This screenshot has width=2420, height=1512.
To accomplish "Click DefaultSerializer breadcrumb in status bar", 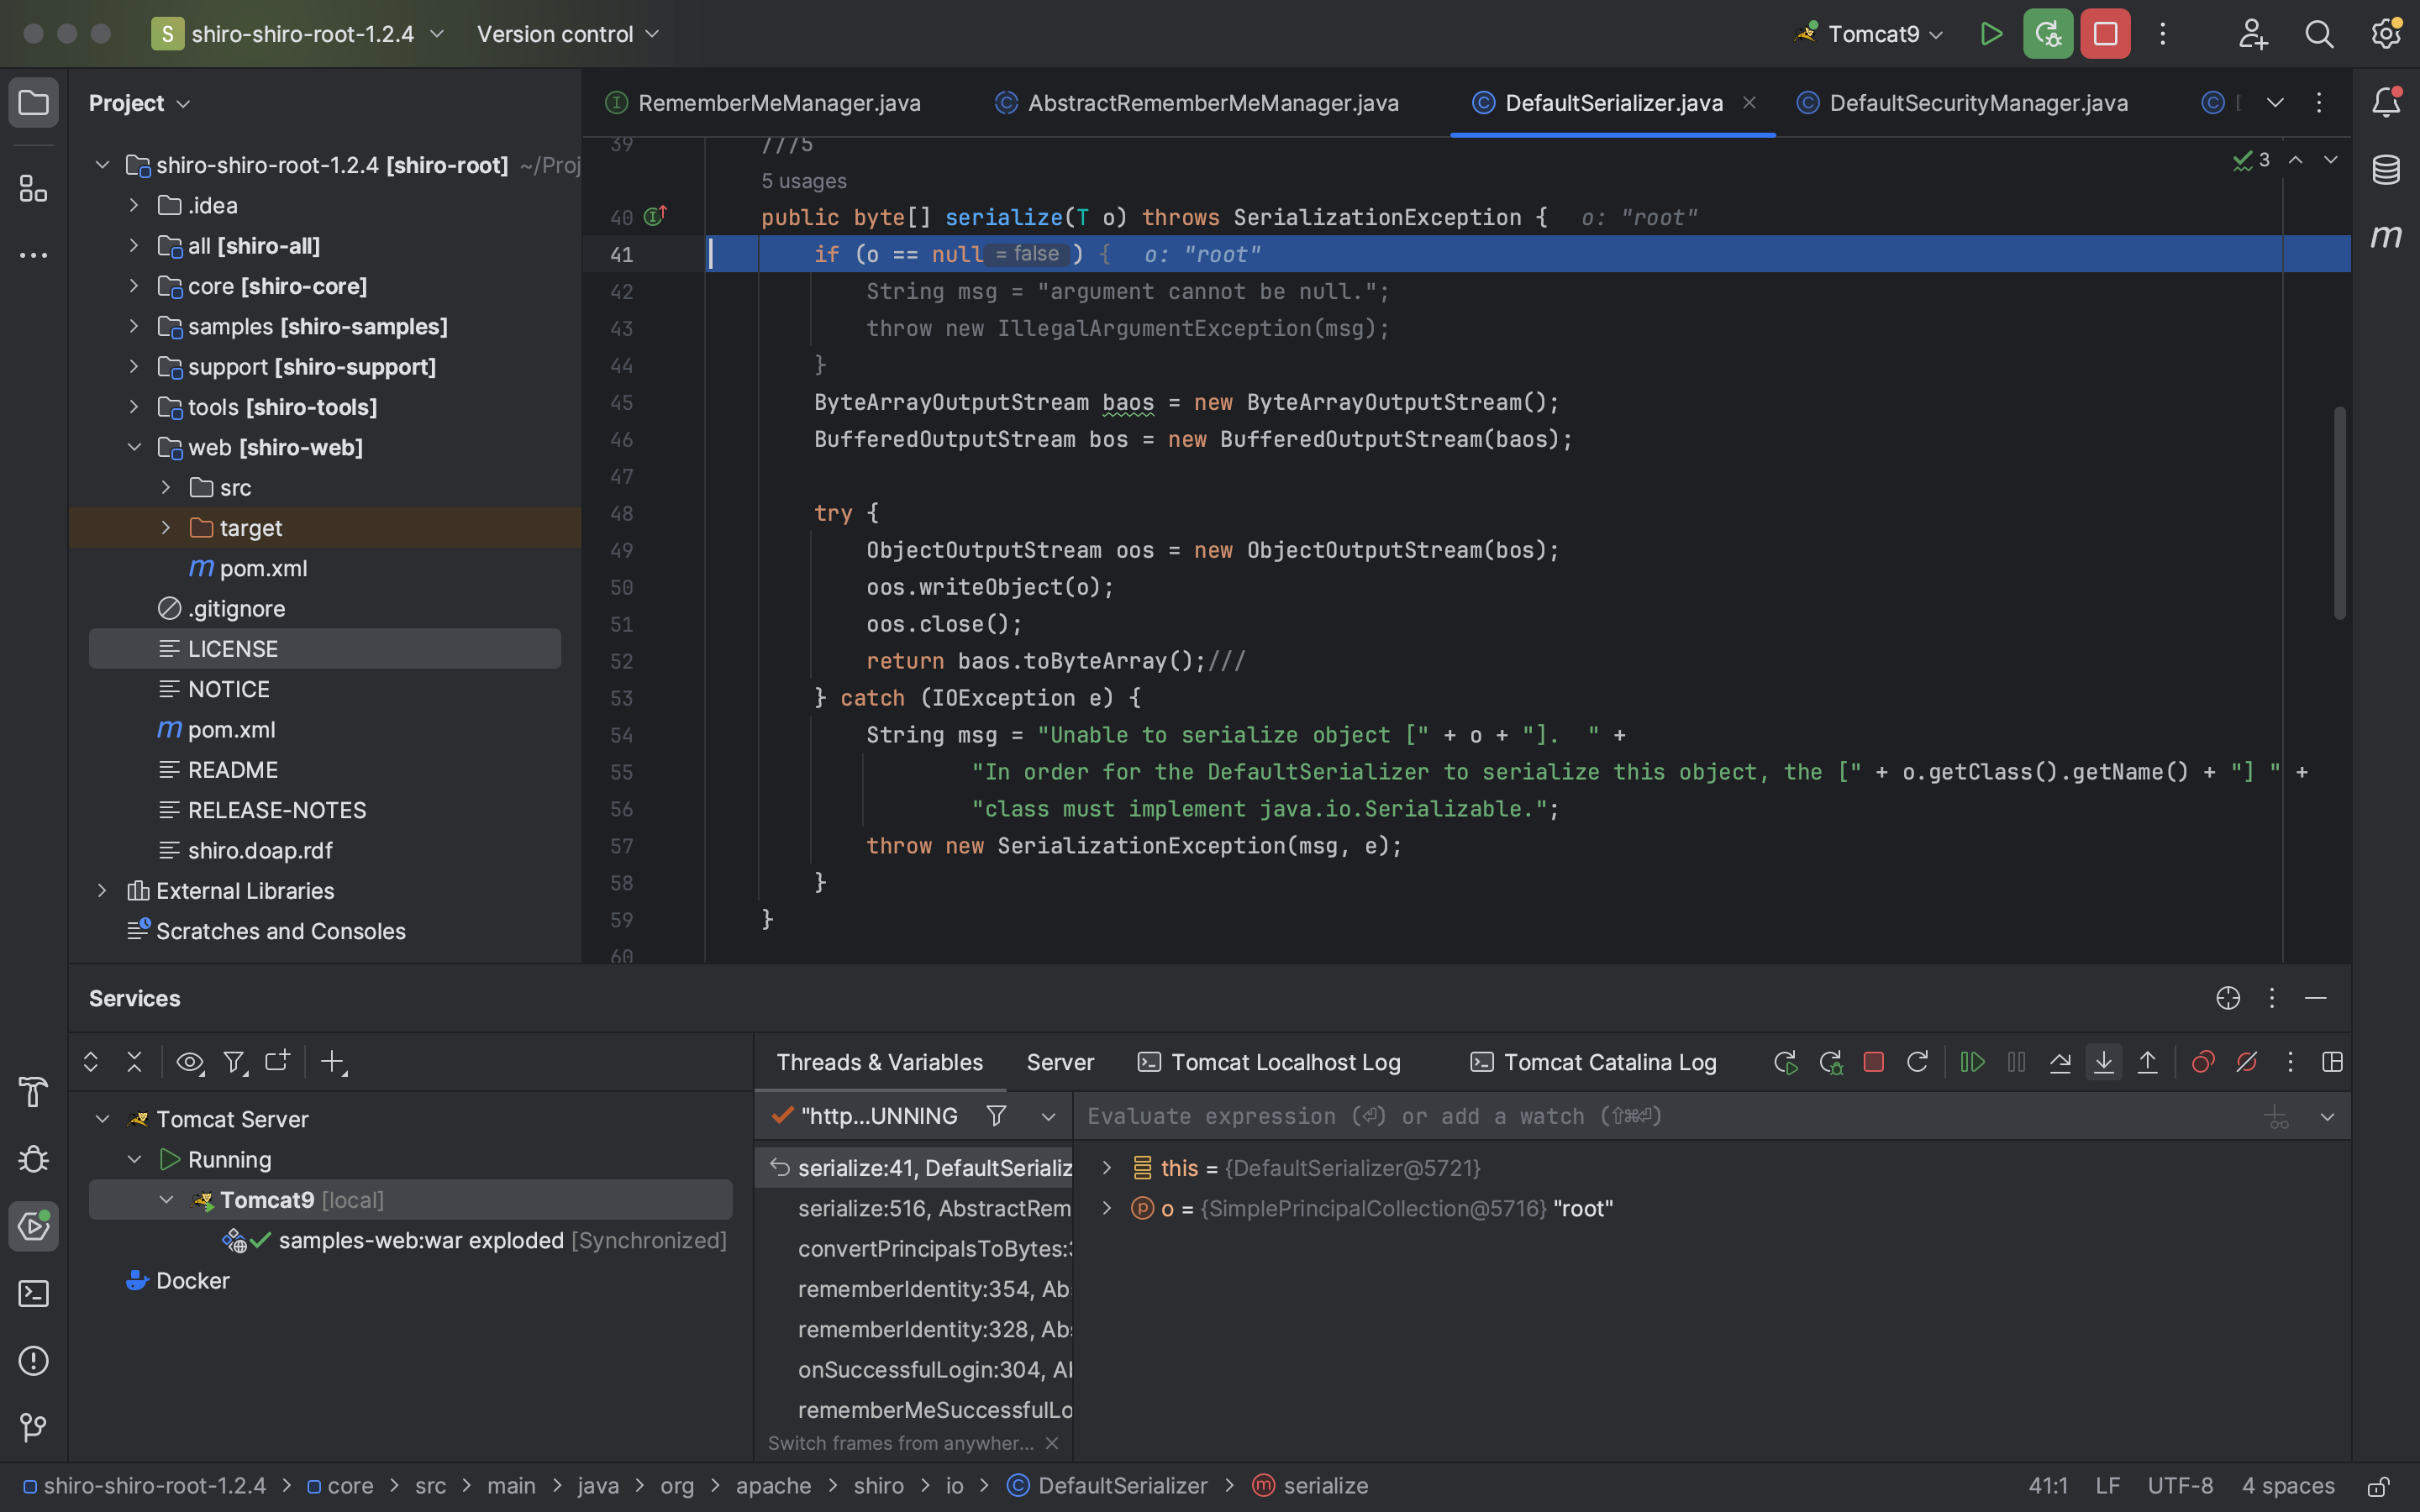I will [x=1108, y=1486].
